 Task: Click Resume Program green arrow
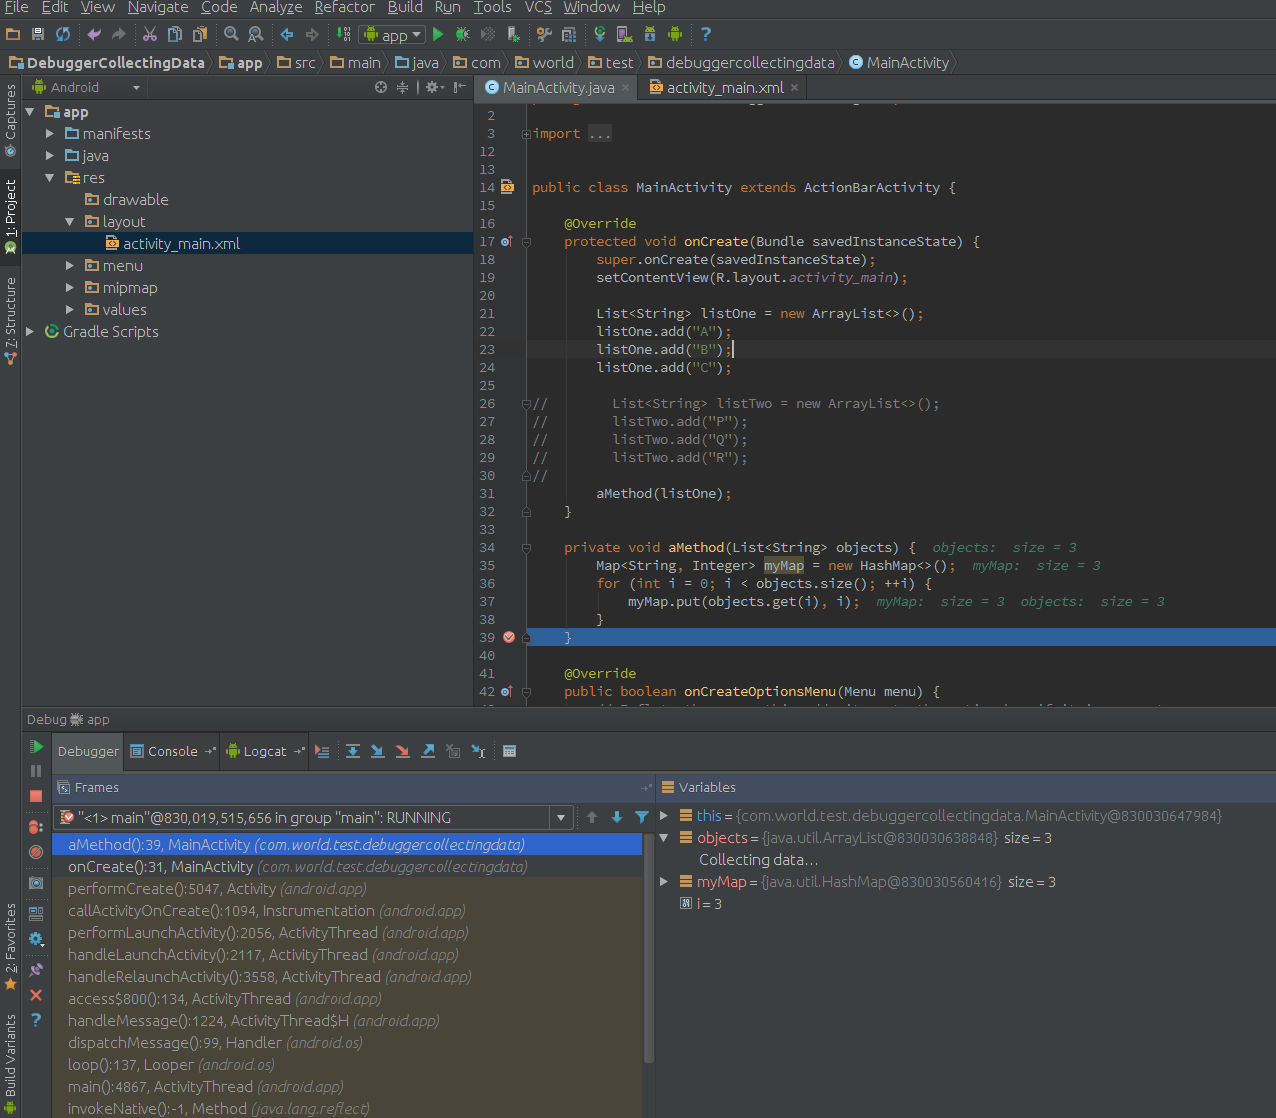click(x=36, y=746)
